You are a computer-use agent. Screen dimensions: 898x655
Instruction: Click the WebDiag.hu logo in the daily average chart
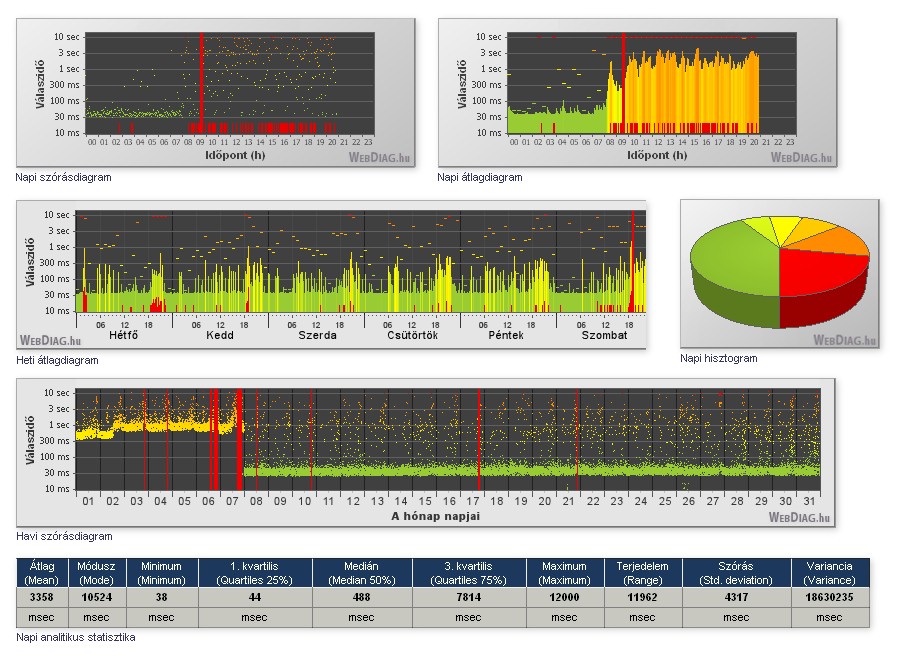coord(801,156)
